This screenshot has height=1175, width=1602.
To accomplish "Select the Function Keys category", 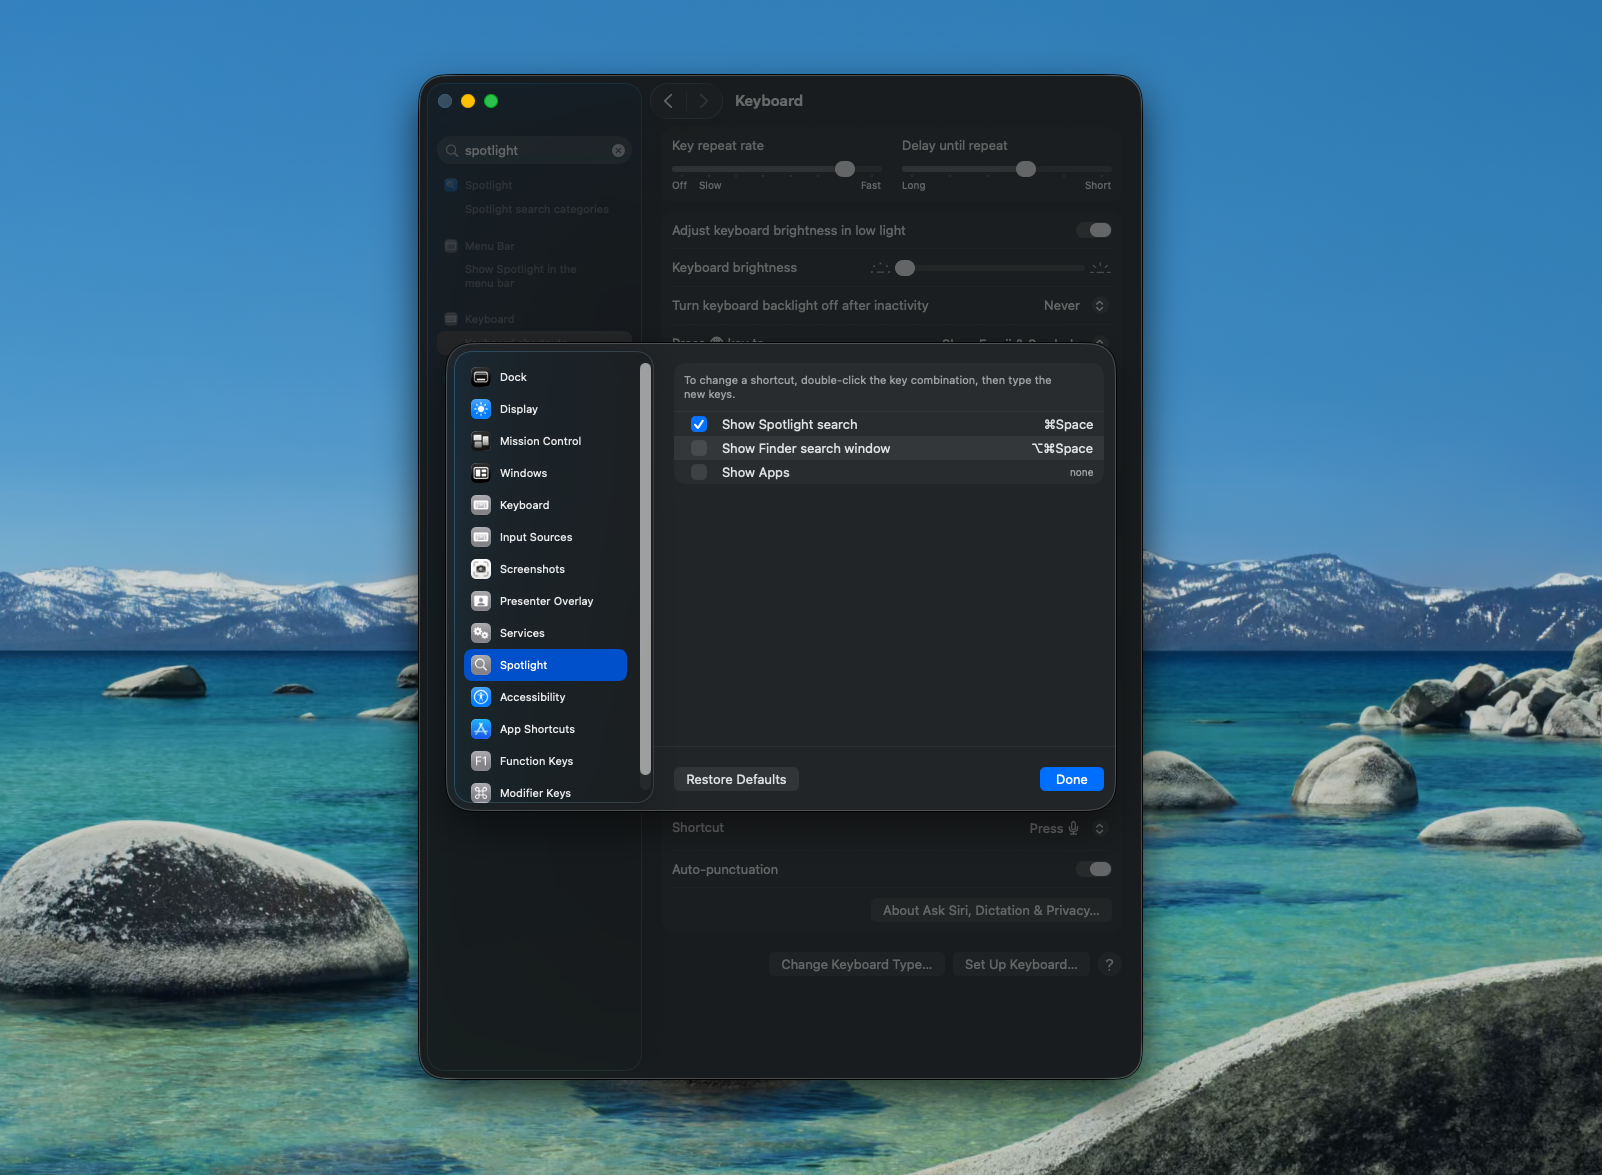I will (536, 761).
